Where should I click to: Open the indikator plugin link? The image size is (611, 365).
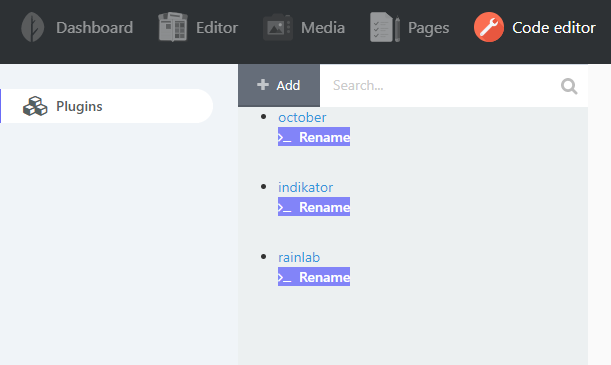pyautogui.click(x=306, y=187)
